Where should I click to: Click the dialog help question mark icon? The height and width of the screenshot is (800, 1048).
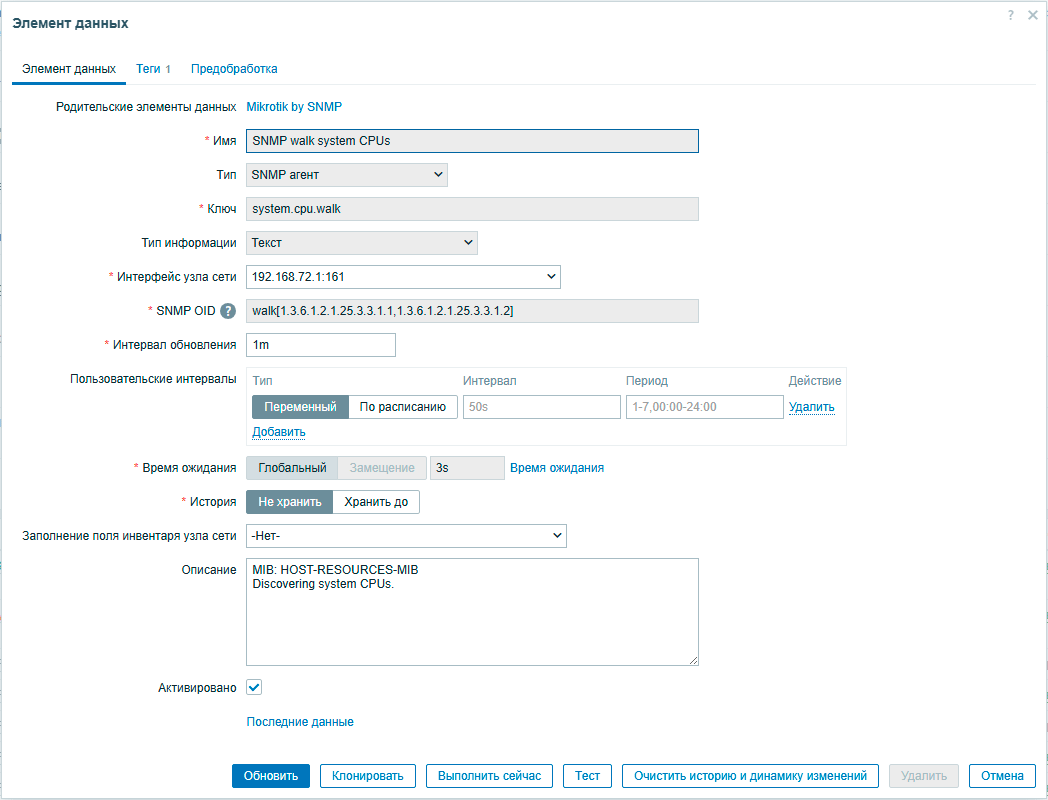(x=1011, y=15)
